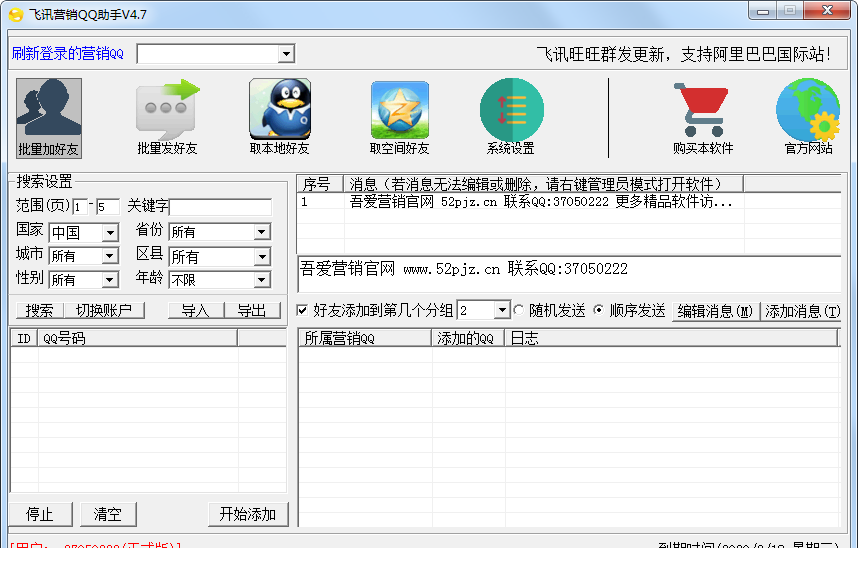Minimize the 飞讯营销QQ助手 window
Image resolution: width=858 pixels, height=571 pixels.
[763, 11]
